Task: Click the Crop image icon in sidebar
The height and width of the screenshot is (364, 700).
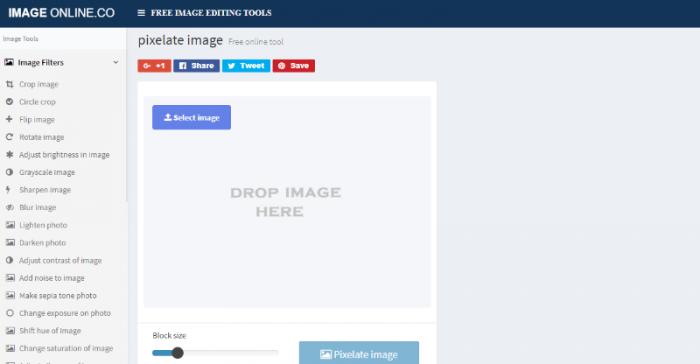Action: [x=9, y=84]
